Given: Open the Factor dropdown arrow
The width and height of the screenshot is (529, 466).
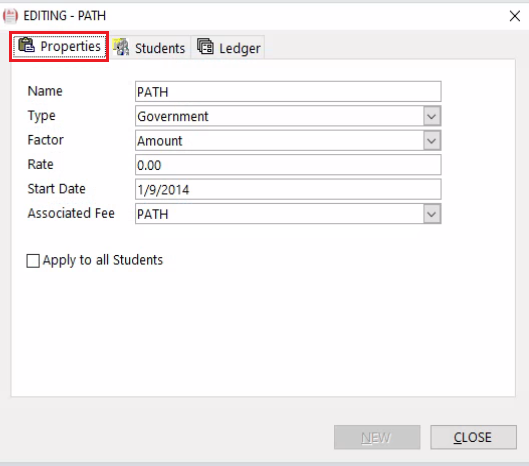Looking at the screenshot, I should [x=431, y=141].
